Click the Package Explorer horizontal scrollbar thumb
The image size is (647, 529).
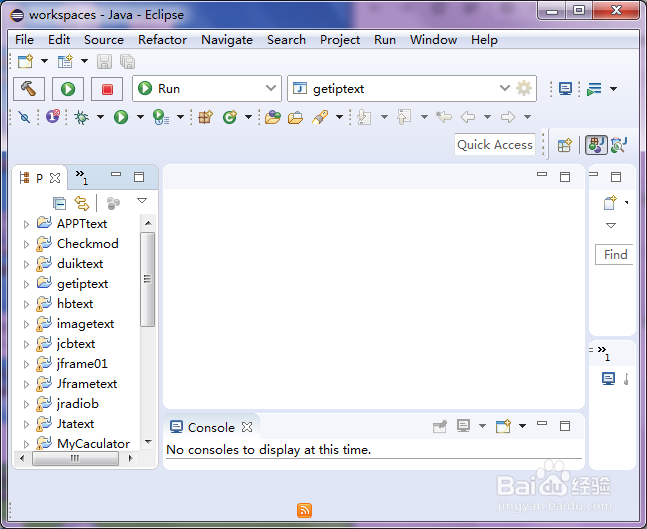pyautogui.click(x=75, y=458)
